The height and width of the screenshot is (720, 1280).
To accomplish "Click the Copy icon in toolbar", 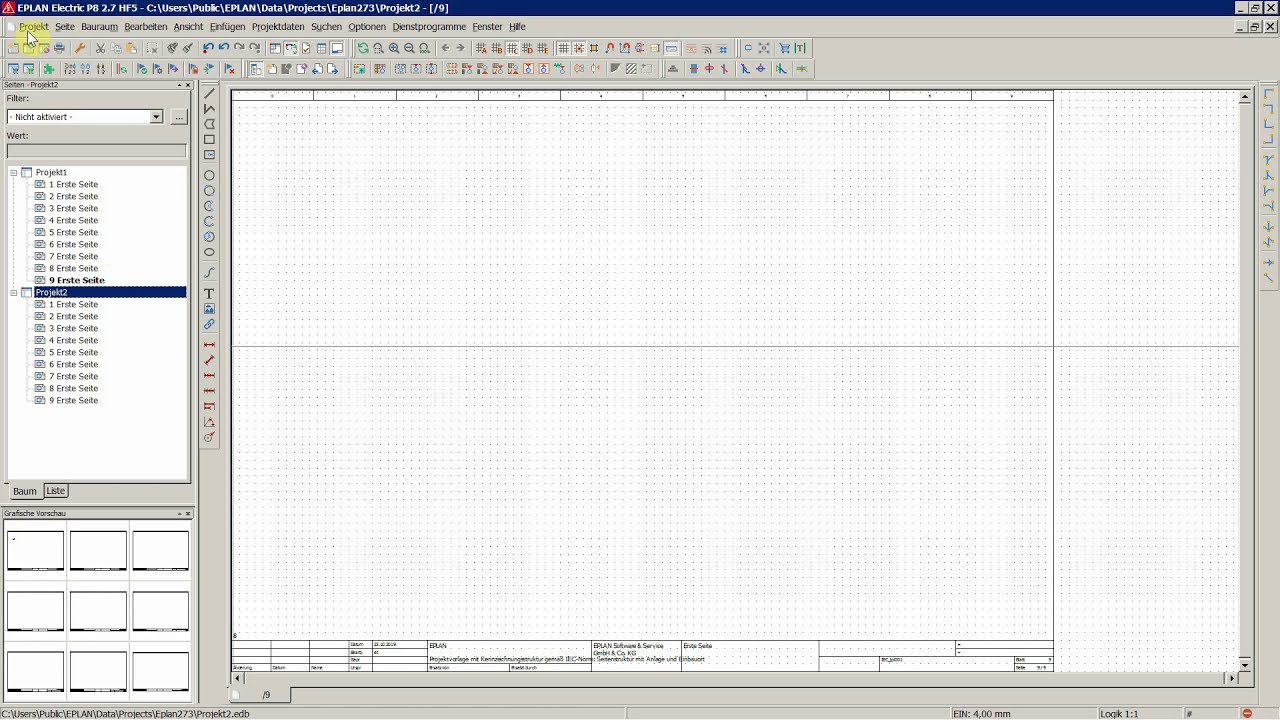I will point(116,48).
